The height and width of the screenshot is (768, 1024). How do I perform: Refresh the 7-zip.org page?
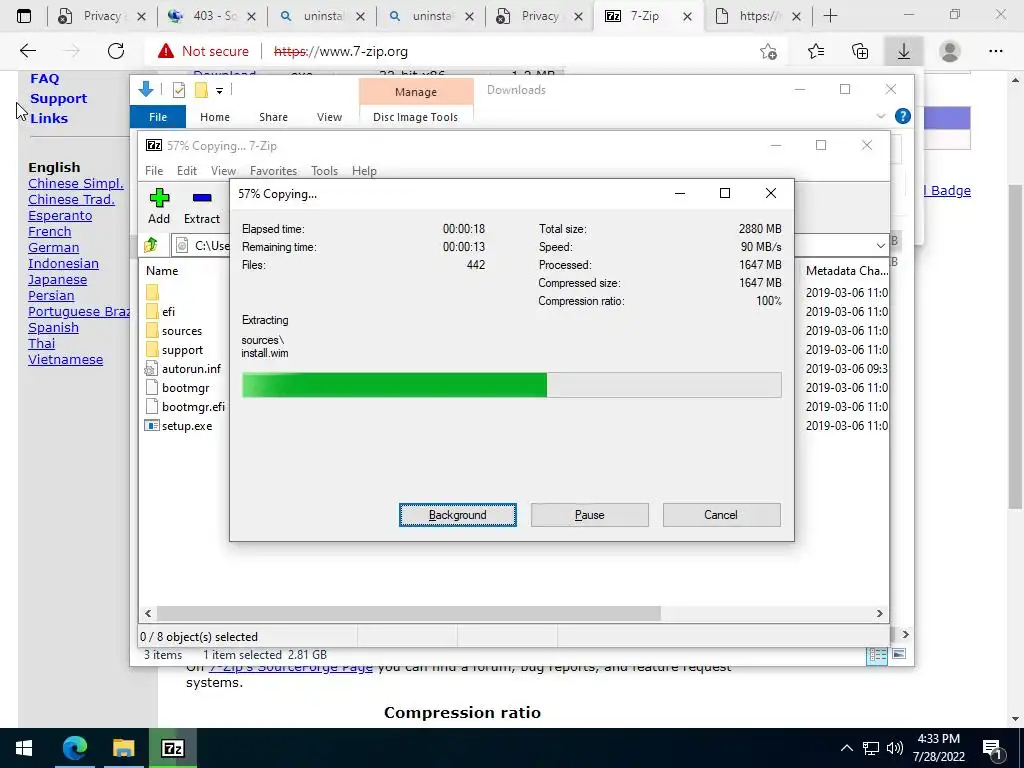click(116, 51)
